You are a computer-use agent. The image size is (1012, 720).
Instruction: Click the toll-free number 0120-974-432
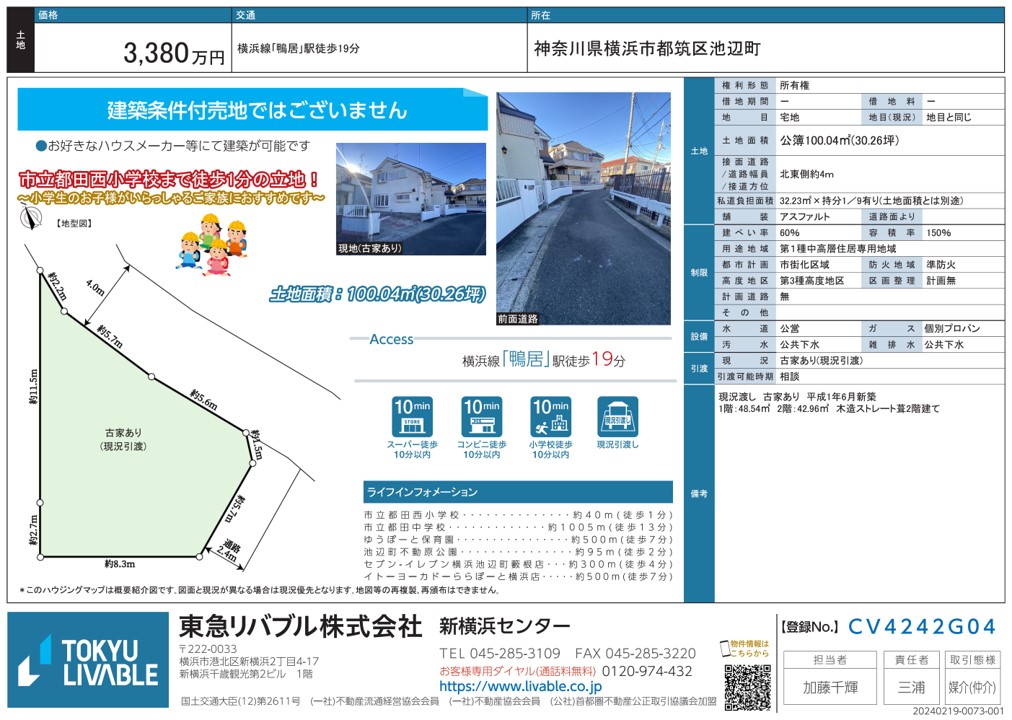635,671
